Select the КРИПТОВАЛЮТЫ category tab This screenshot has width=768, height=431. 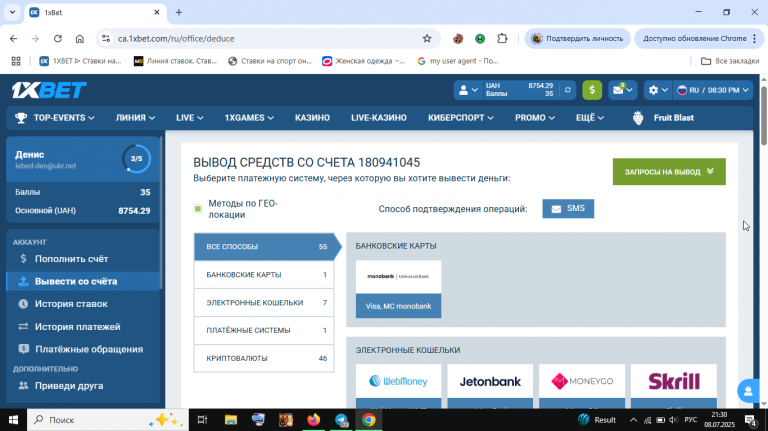pos(264,359)
